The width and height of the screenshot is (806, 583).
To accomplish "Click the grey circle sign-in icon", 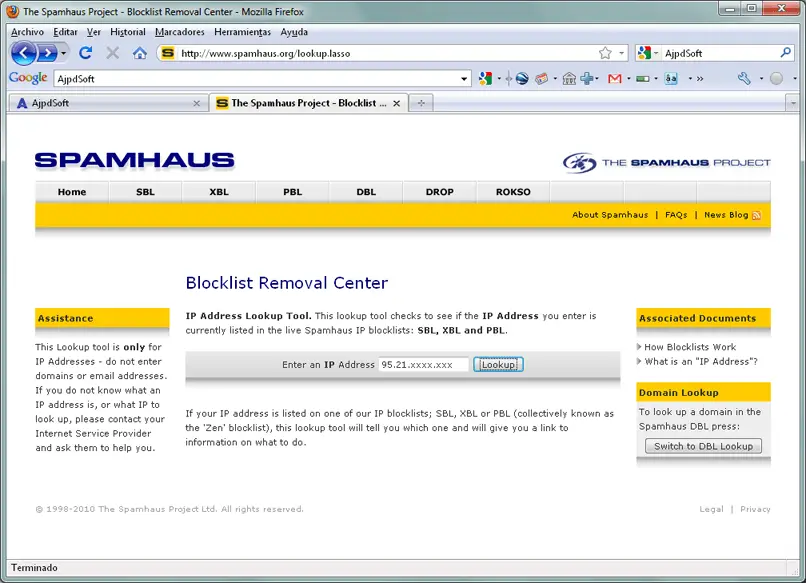I will click(x=776, y=78).
